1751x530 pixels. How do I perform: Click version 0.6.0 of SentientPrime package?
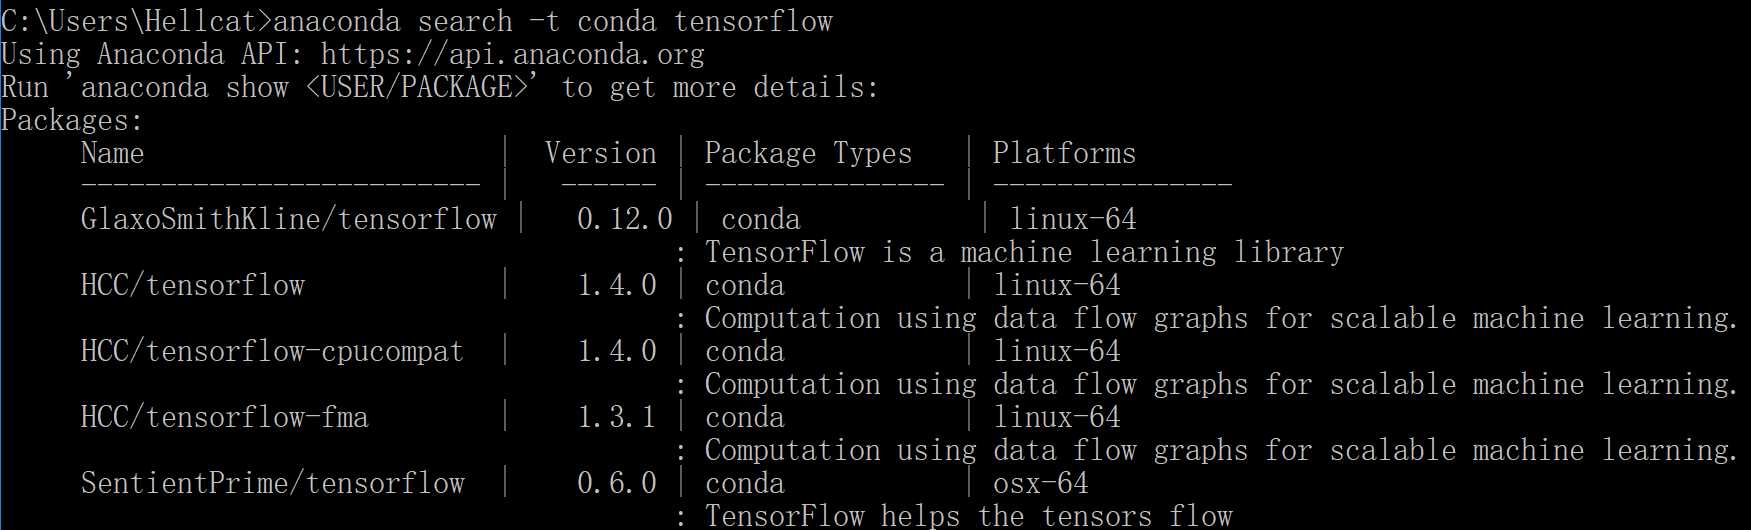[x=616, y=484]
